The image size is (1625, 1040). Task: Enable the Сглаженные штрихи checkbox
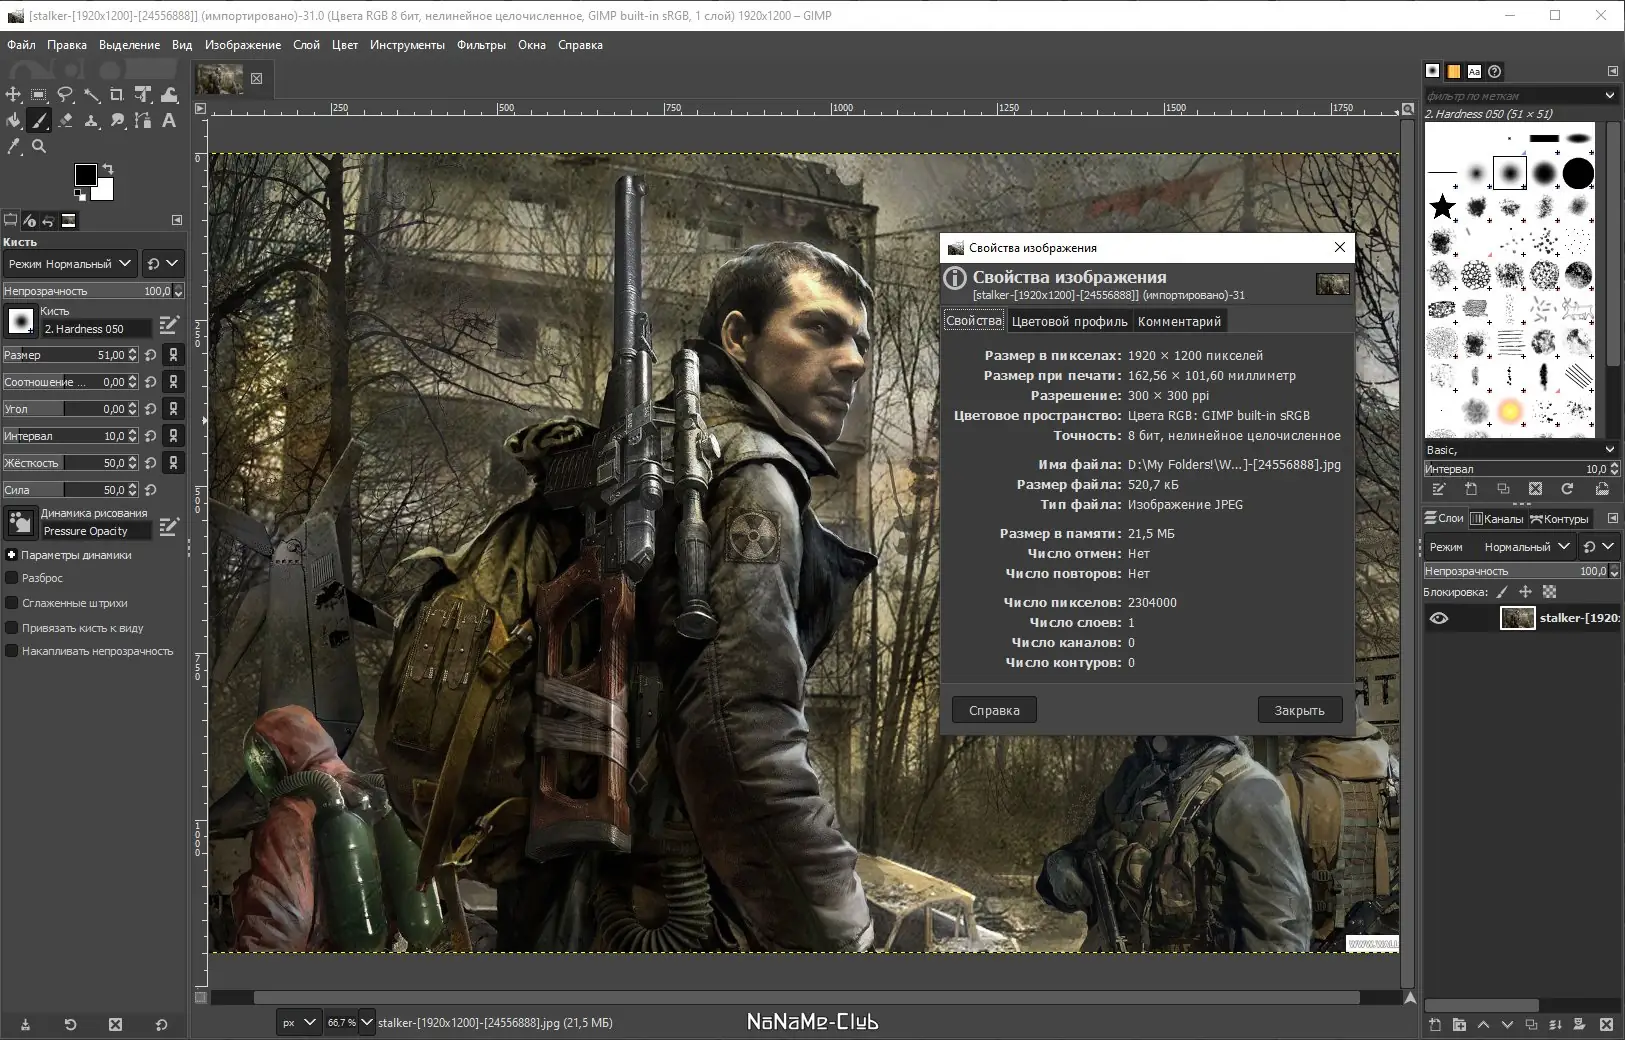pyautogui.click(x=12, y=602)
